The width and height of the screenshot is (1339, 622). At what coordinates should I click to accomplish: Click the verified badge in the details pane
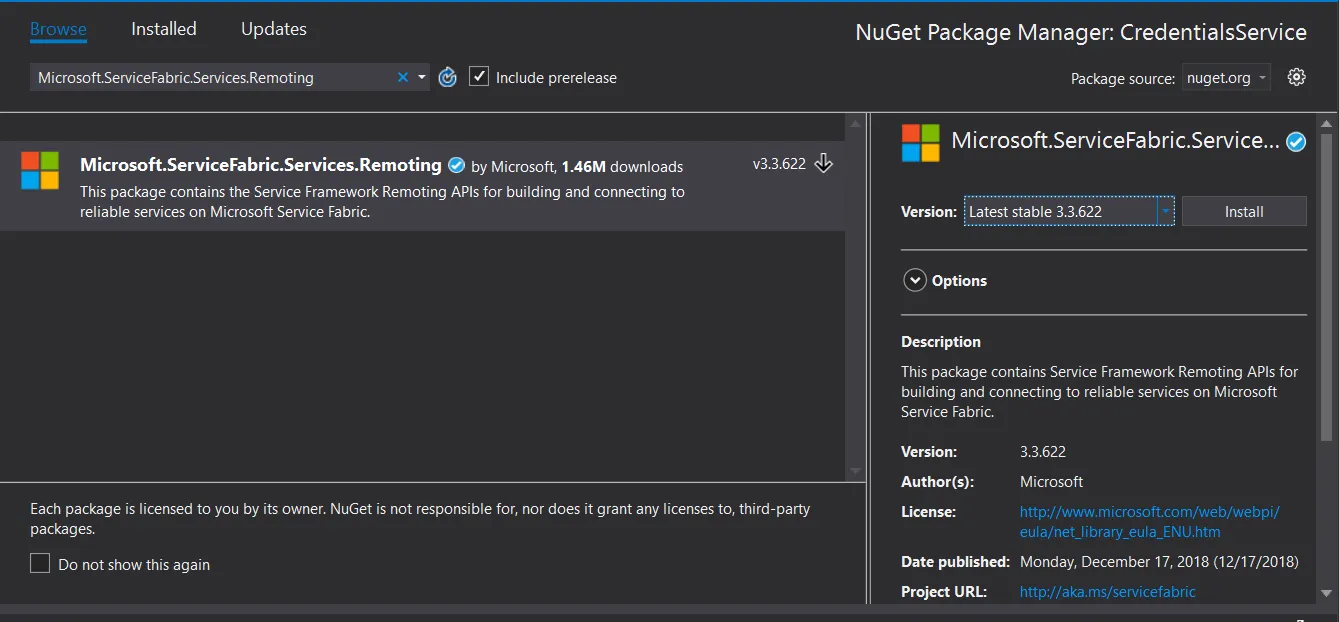point(1296,141)
